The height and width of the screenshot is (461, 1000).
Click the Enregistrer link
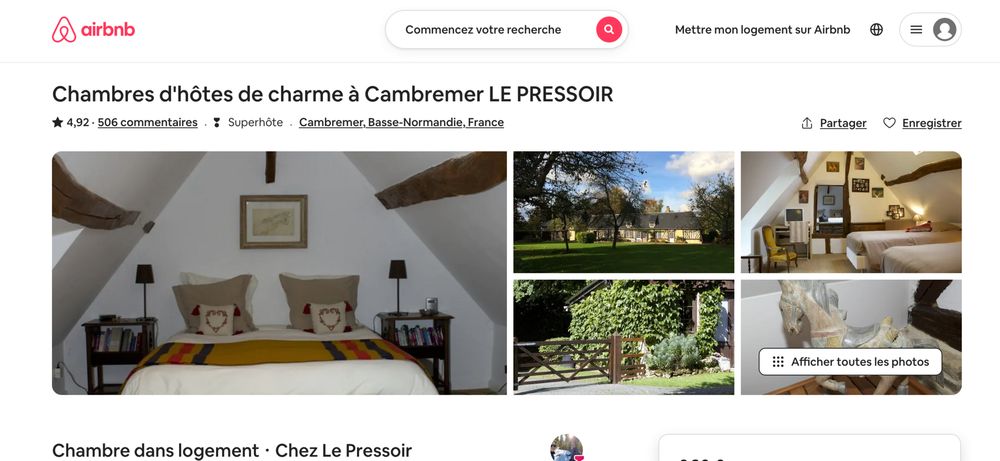click(932, 123)
